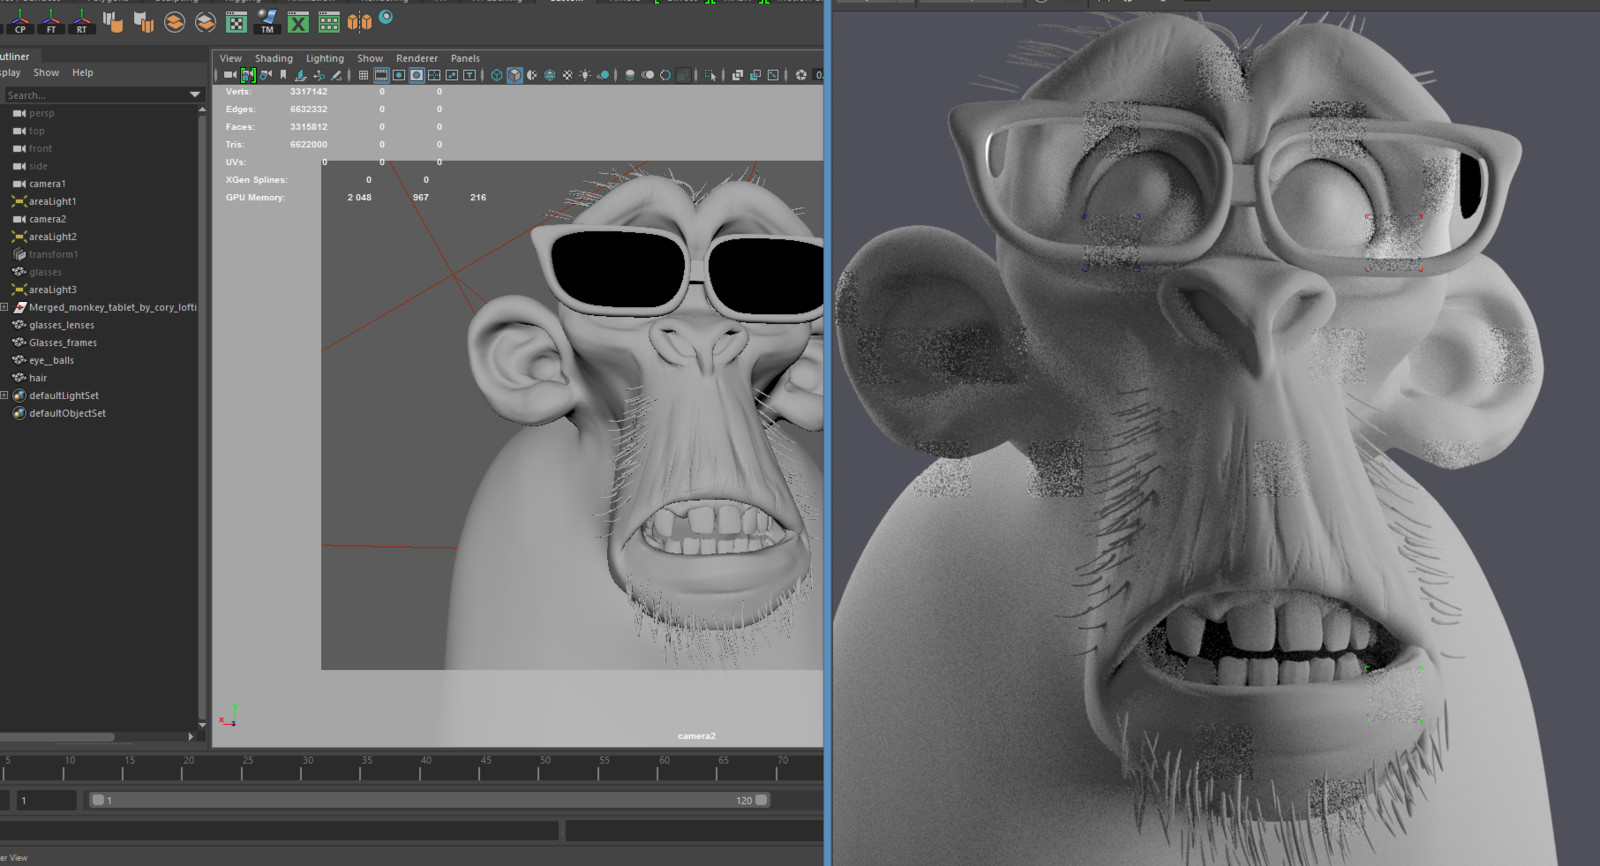Click the X-Ray icon in panel toolbar
The image size is (1600, 866).
[737, 75]
